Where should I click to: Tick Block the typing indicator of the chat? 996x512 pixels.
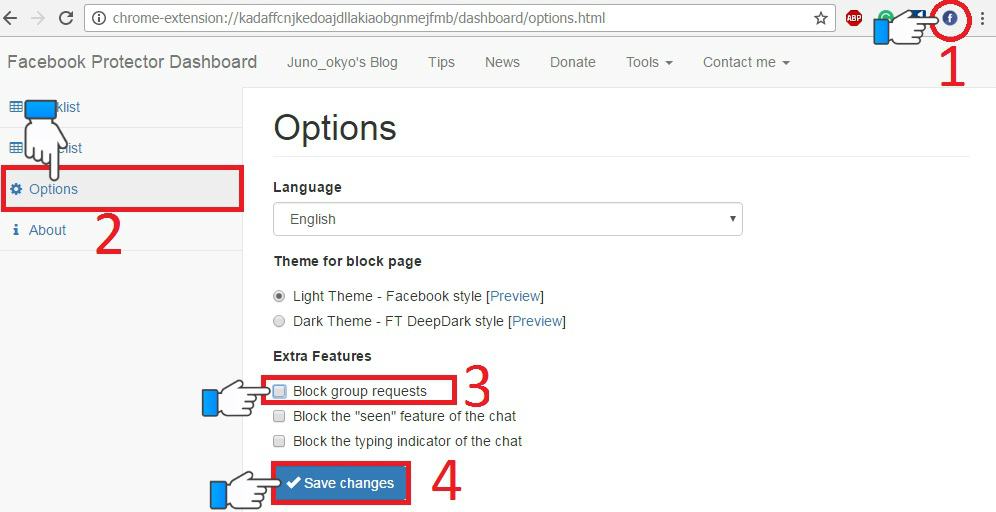pyautogui.click(x=279, y=441)
